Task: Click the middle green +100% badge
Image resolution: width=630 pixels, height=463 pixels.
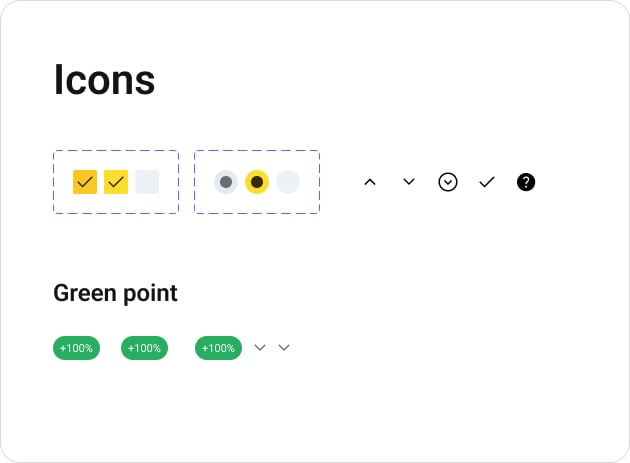Action: [144, 348]
